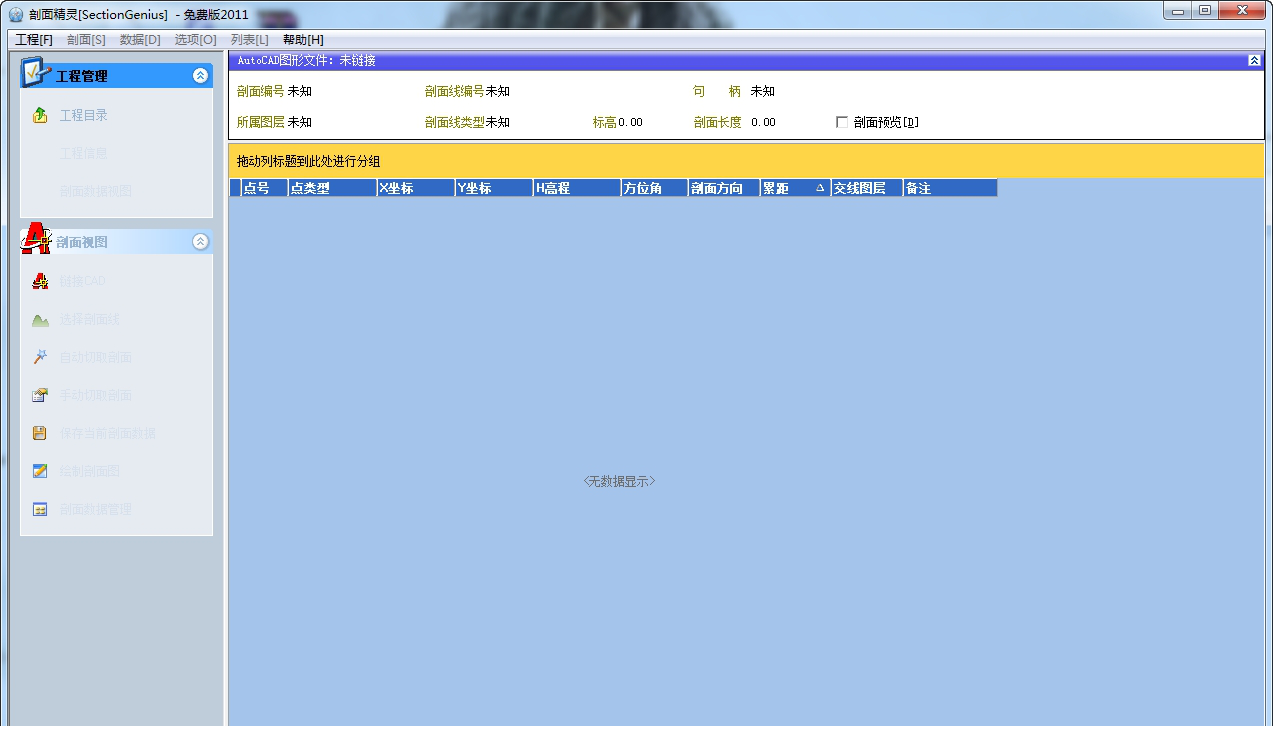Image resolution: width=1273 pixels, height=755 pixels.
Task: Click the 点号 column header
Action: coord(264,187)
